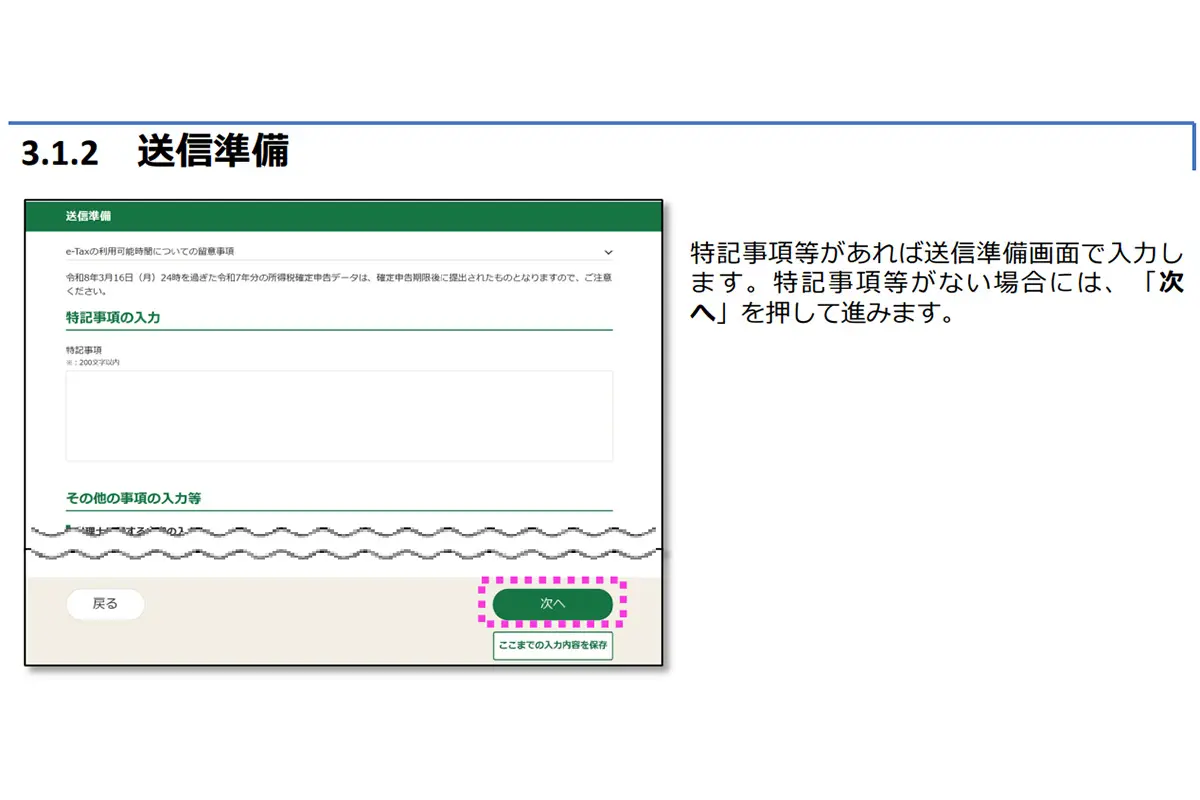The height and width of the screenshot is (800, 1200).
Task: Save progress via ここまでの入力内容を保存
Action: [x=553, y=646]
